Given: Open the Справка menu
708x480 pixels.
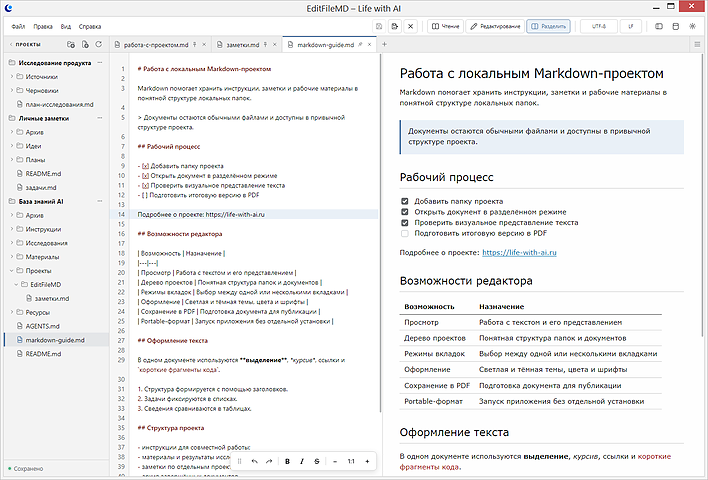Looking at the screenshot, I should pyautogui.click(x=90, y=27).
